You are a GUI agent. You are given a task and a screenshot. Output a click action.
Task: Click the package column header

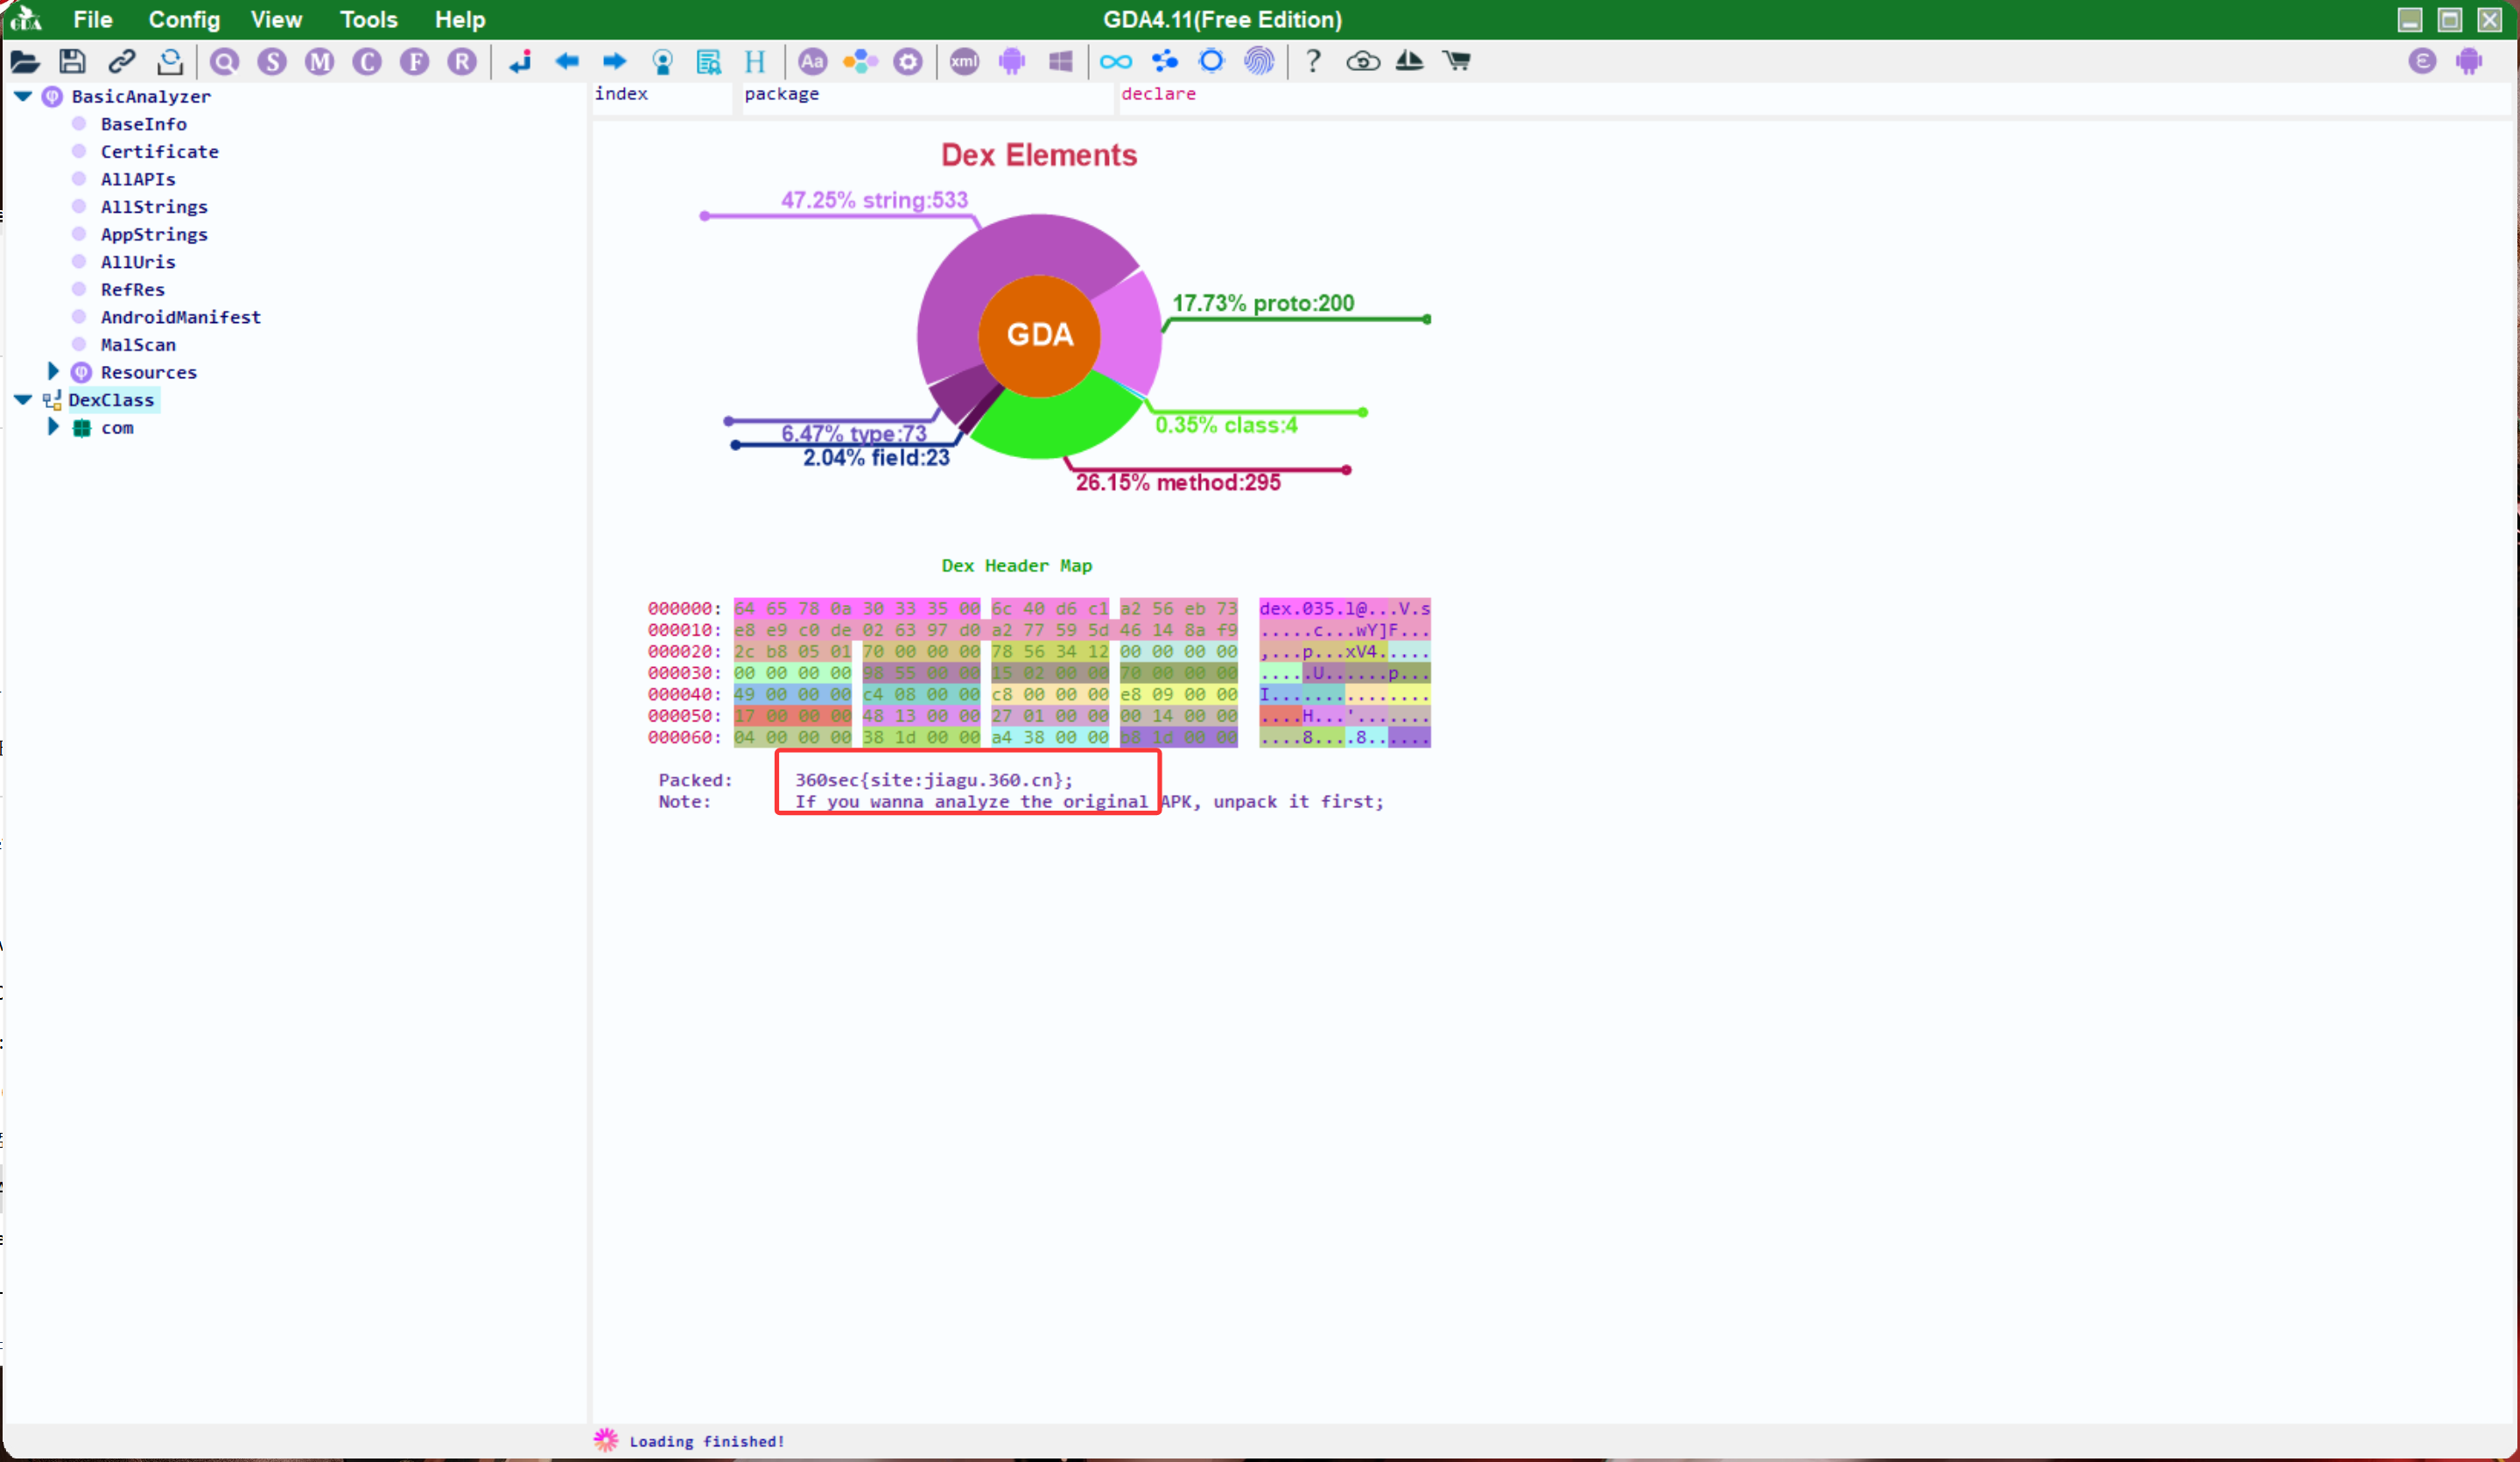[927, 97]
